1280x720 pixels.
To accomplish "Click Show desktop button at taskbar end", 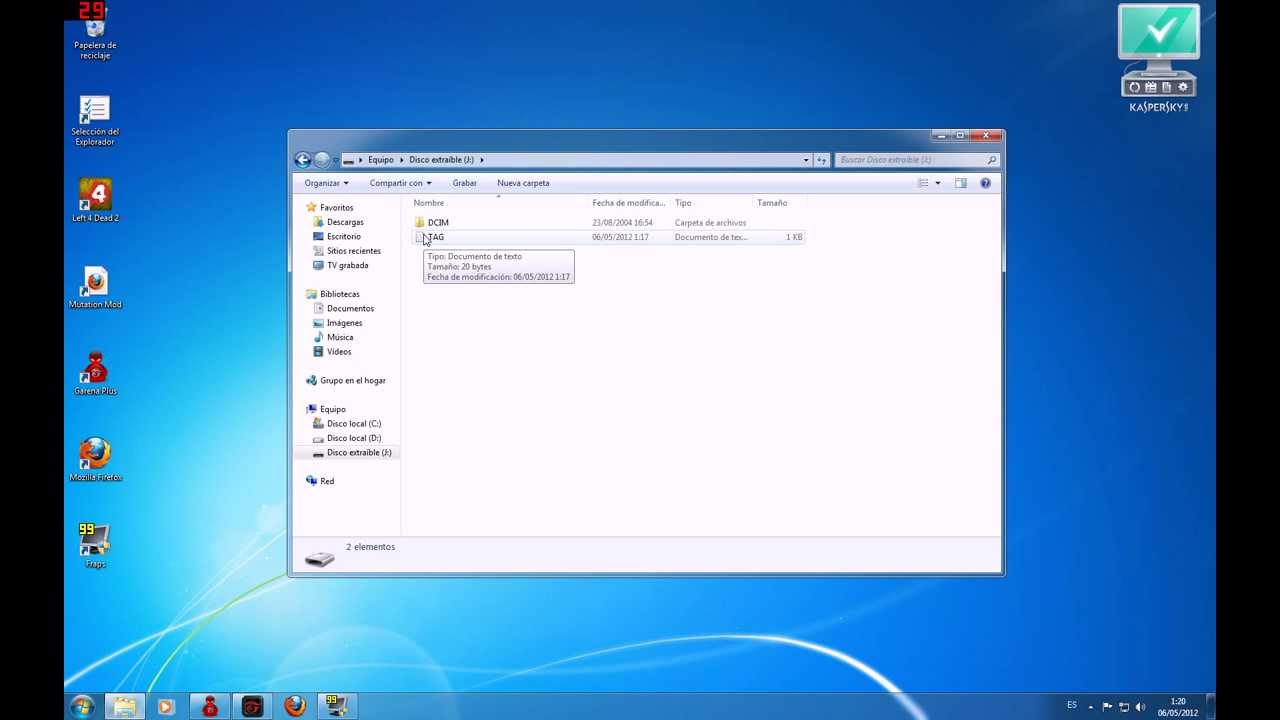I will click(1210, 706).
